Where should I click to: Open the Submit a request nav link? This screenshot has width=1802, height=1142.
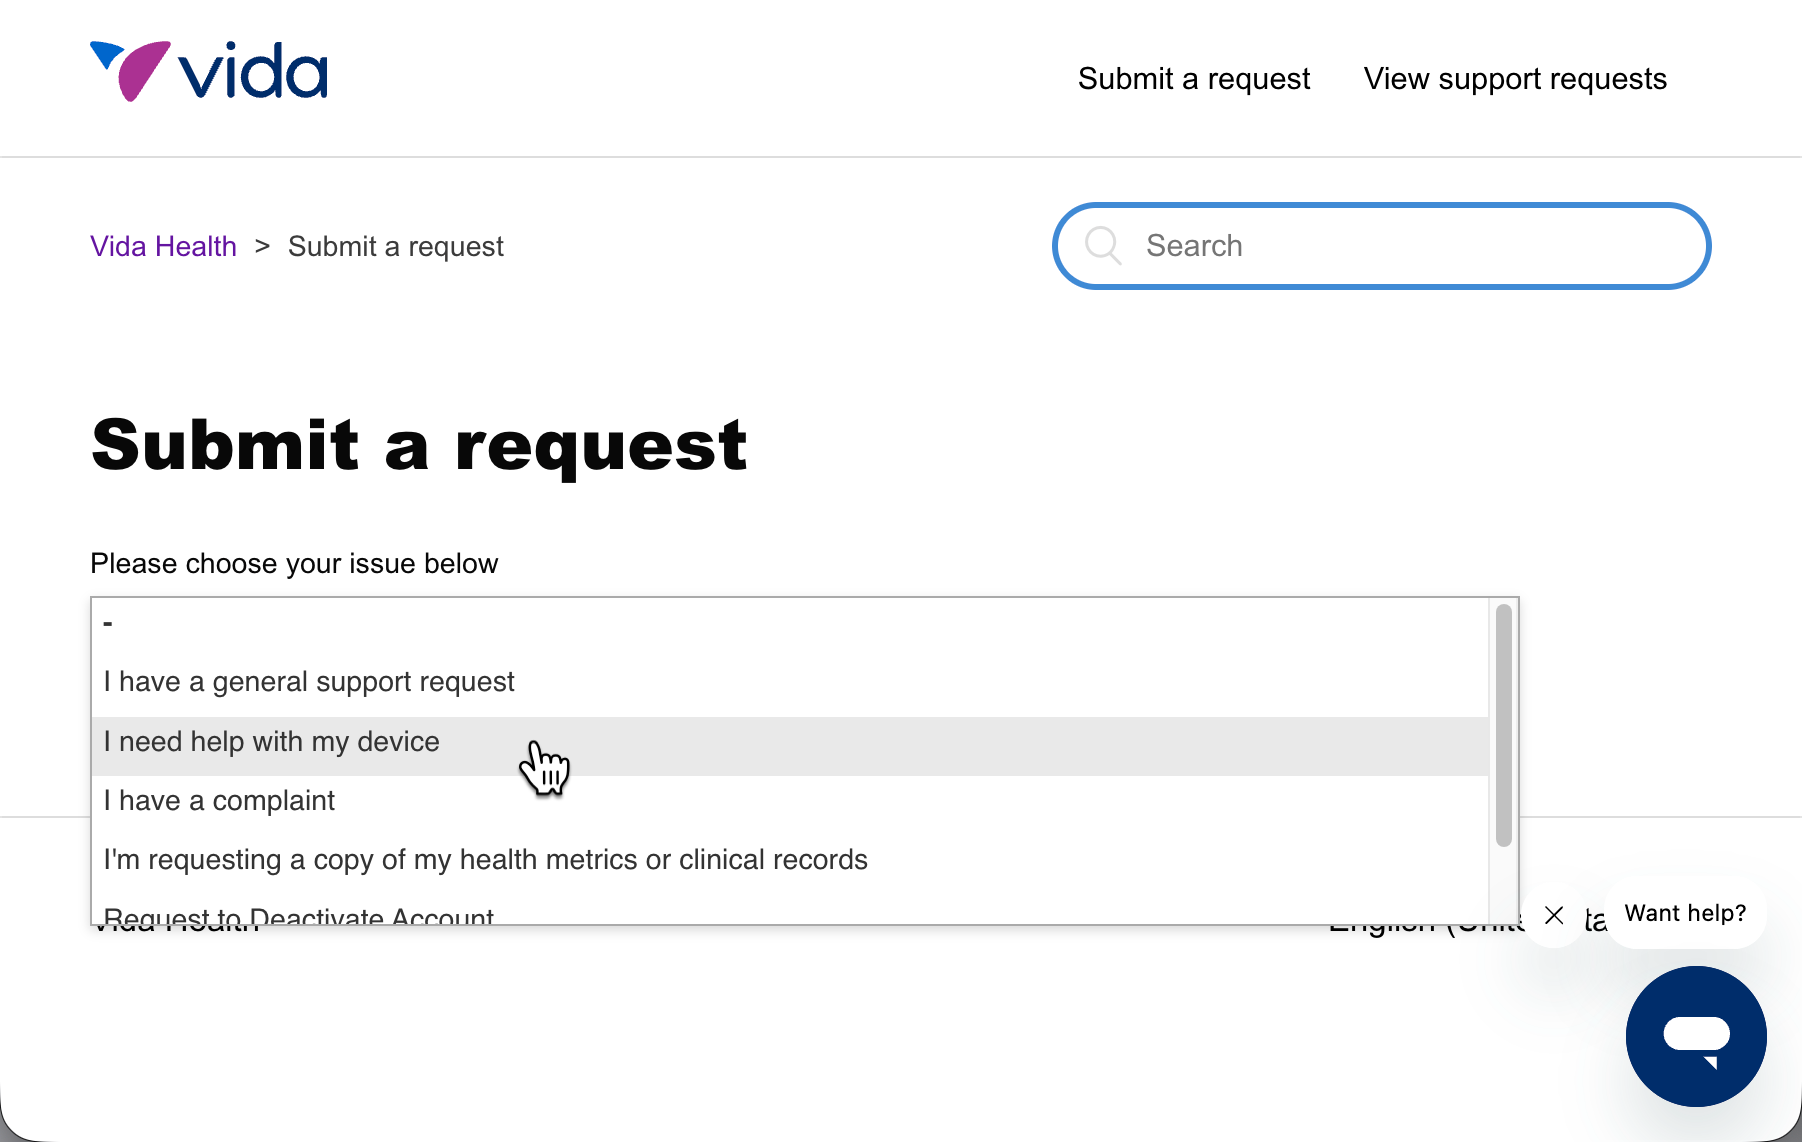pyautogui.click(x=1194, y=79)
